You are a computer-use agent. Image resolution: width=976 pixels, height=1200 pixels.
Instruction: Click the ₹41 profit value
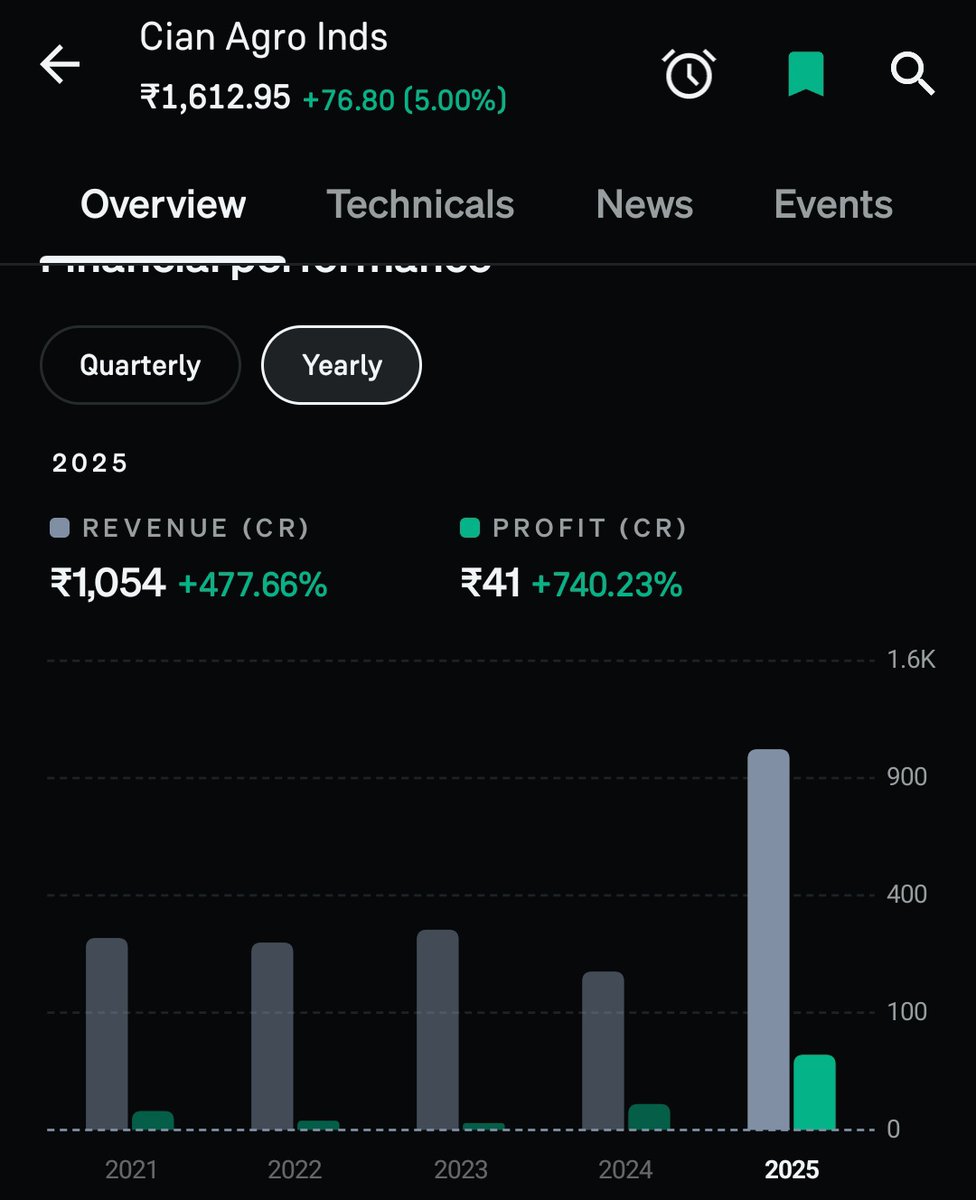[490, 583]
